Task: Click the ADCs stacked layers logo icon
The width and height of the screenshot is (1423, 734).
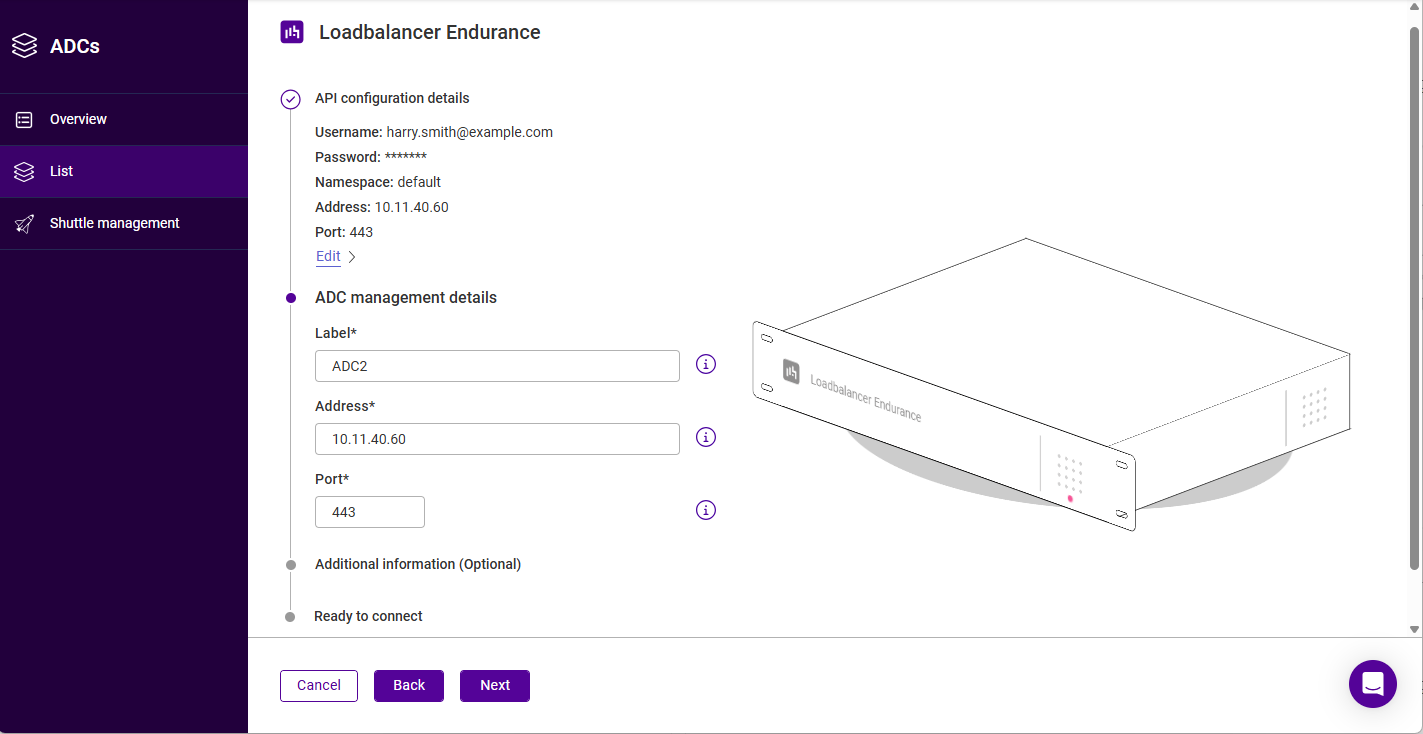Action: pyautogui.click(x=25, y=46)
